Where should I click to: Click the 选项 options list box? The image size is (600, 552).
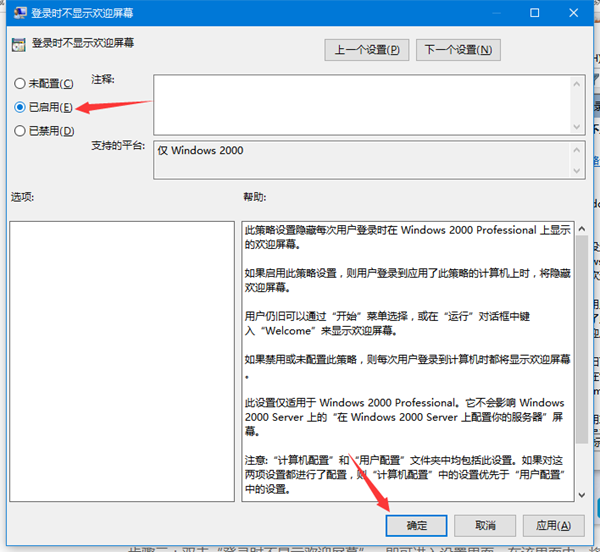point(122,361)
